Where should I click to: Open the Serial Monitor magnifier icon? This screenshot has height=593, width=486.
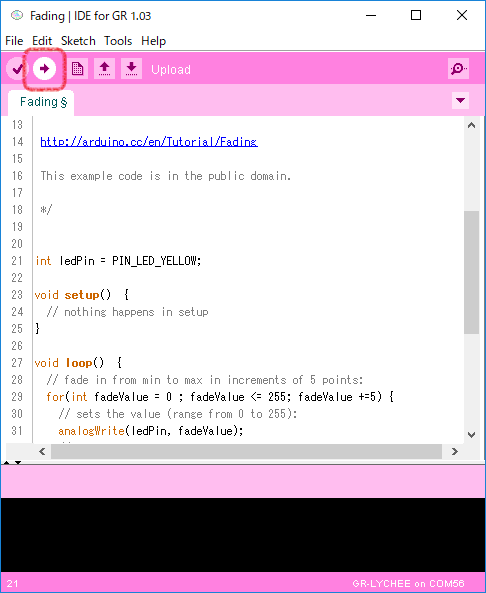pyautogui.click(x=458, y=69)
